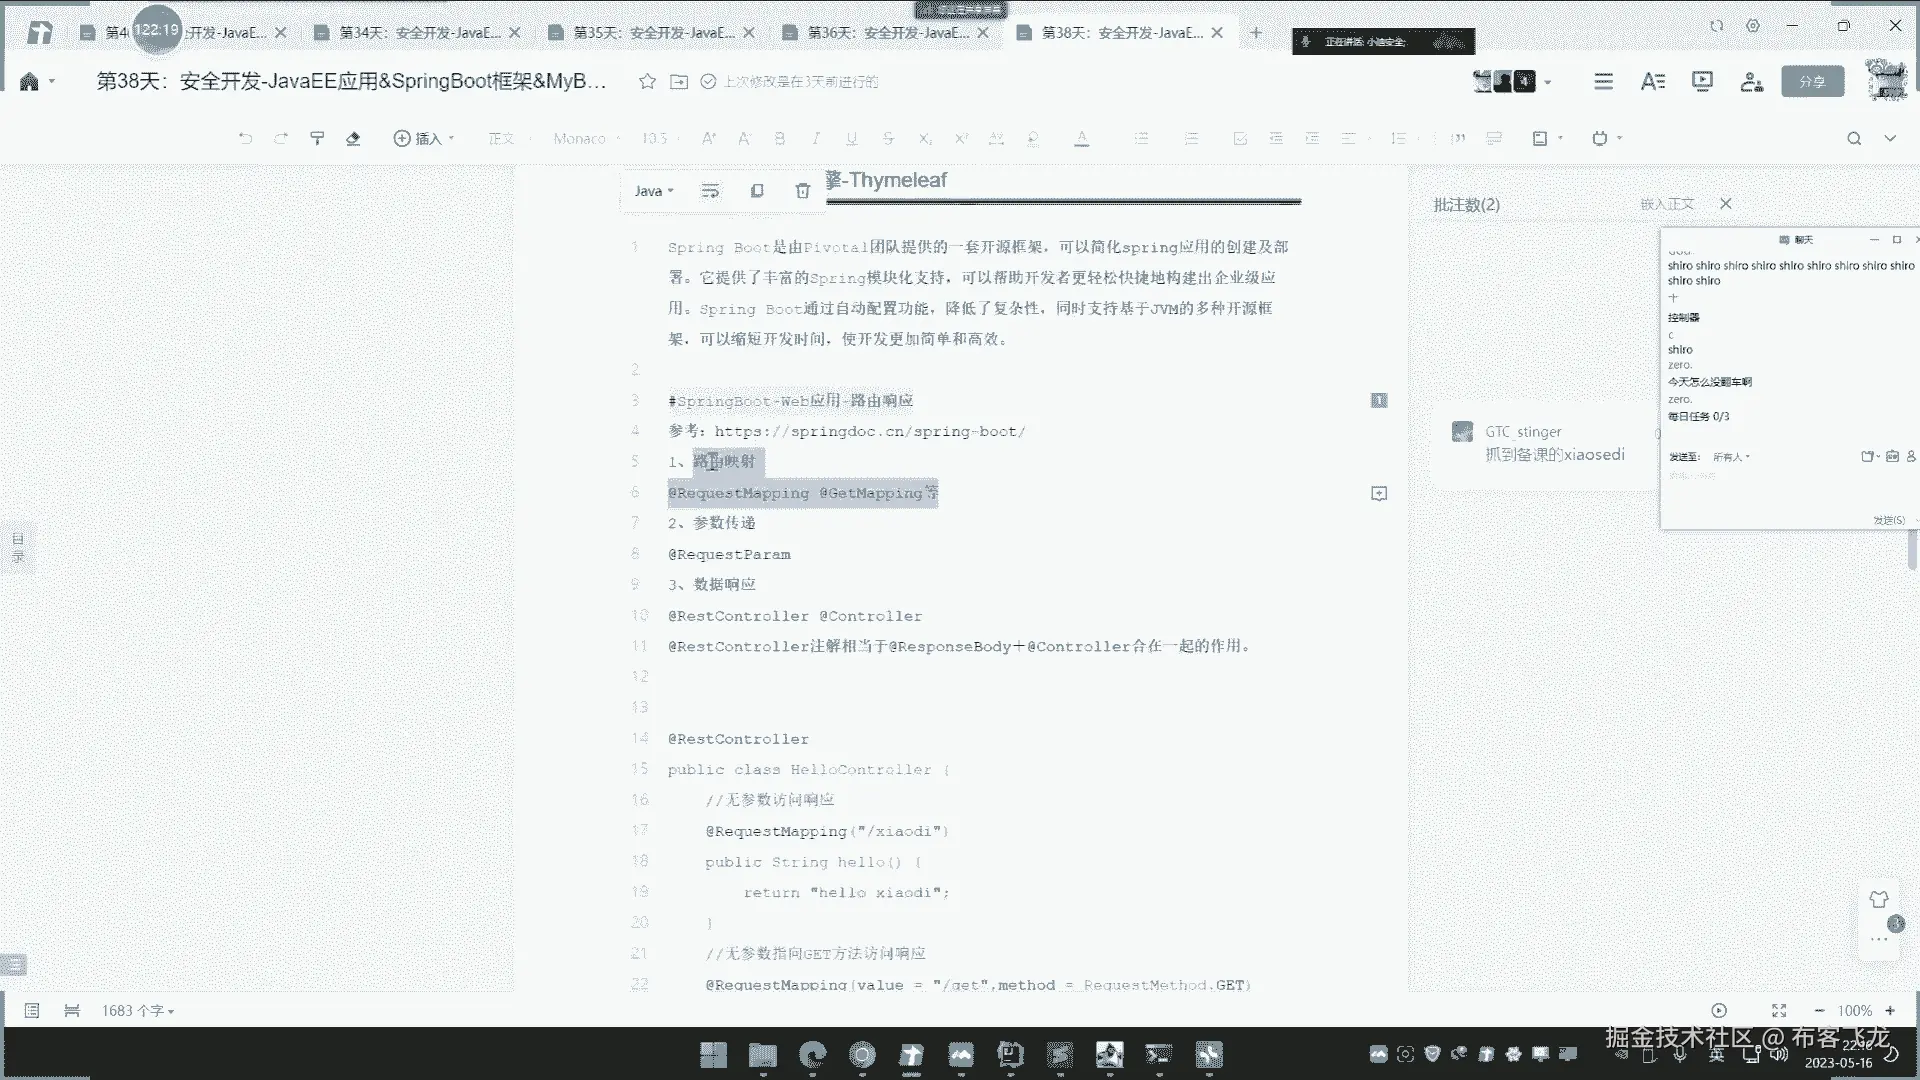Open the Java language dropdown
Image resolution: width=1920 pixels, height=1080 pixels.
[x=654, y=190]
